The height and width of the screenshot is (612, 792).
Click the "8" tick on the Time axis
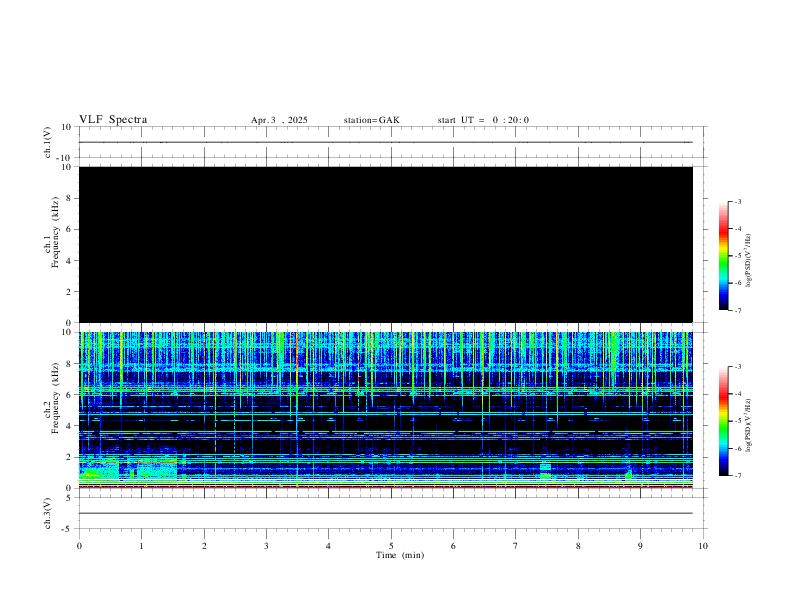[578, 546]
